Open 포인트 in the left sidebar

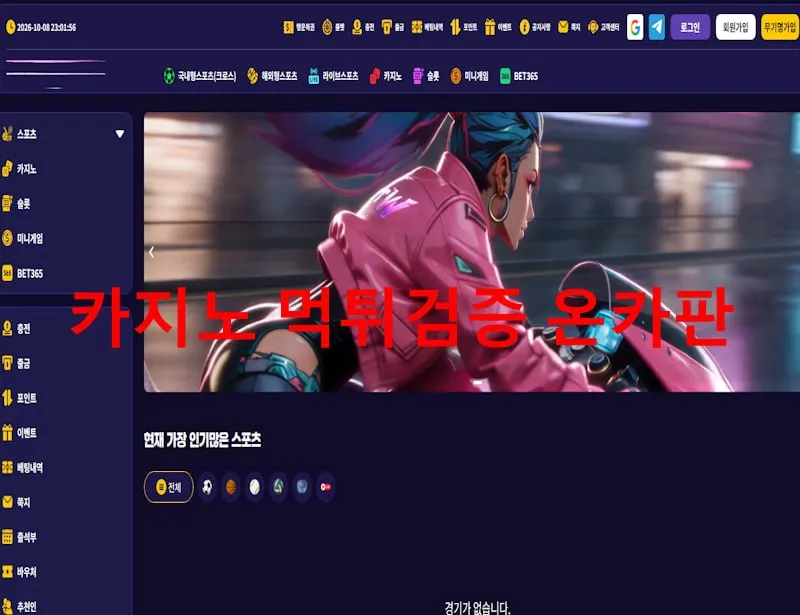19,398
